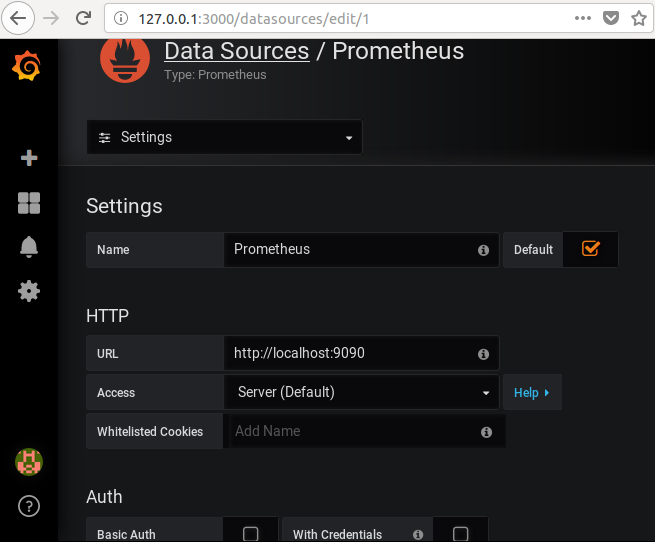Edit the Name field containing Prometheus

(x=361, y=249)
